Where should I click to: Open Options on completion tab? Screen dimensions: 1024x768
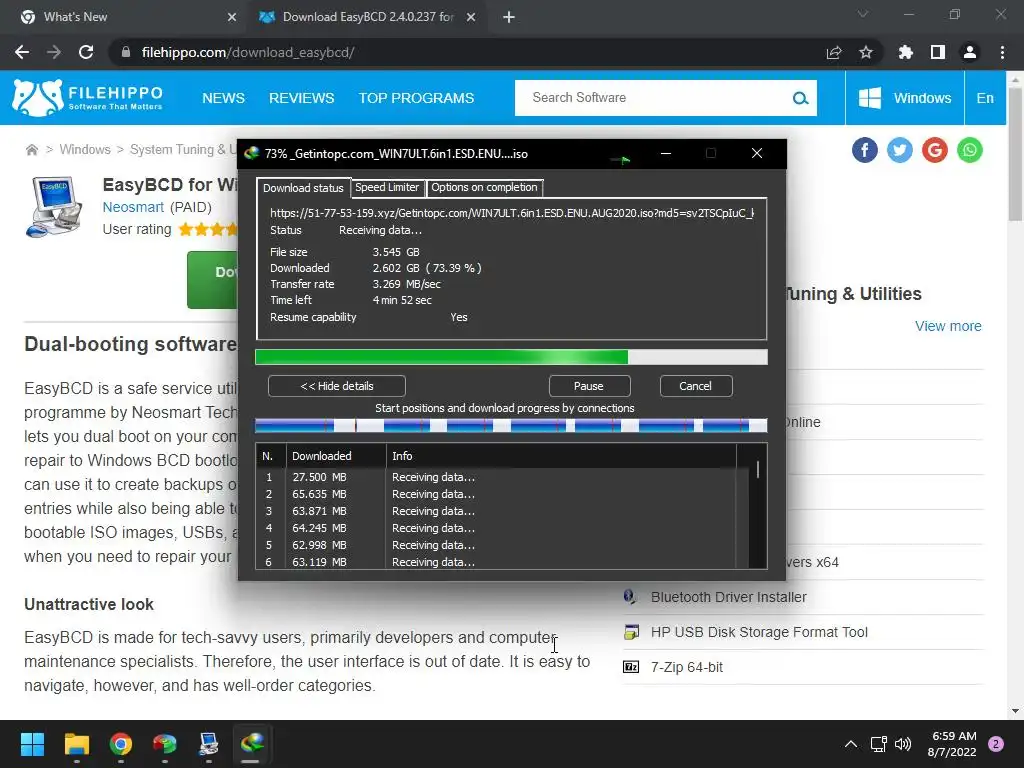coord(485,187)
